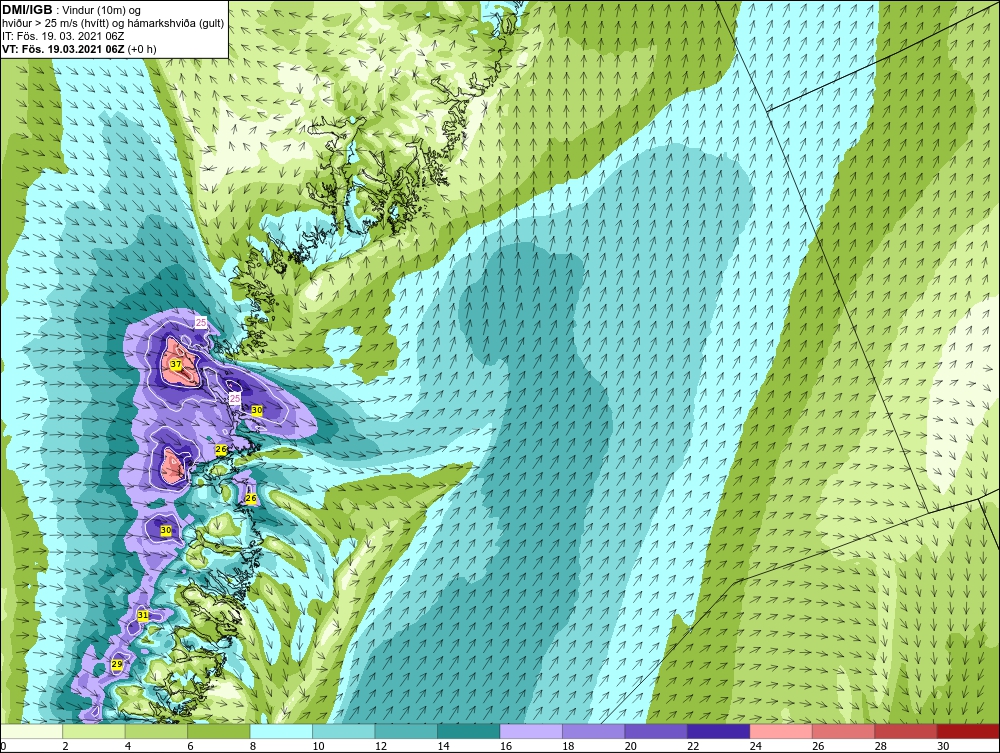Click the legend scale value 10

(318, 746)
